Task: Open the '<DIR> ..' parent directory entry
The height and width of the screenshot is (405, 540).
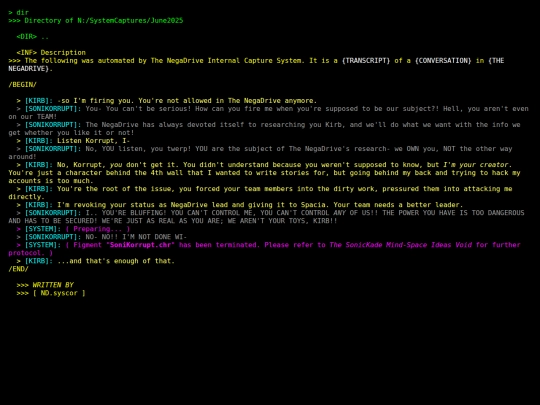Action: pos(33,37)
